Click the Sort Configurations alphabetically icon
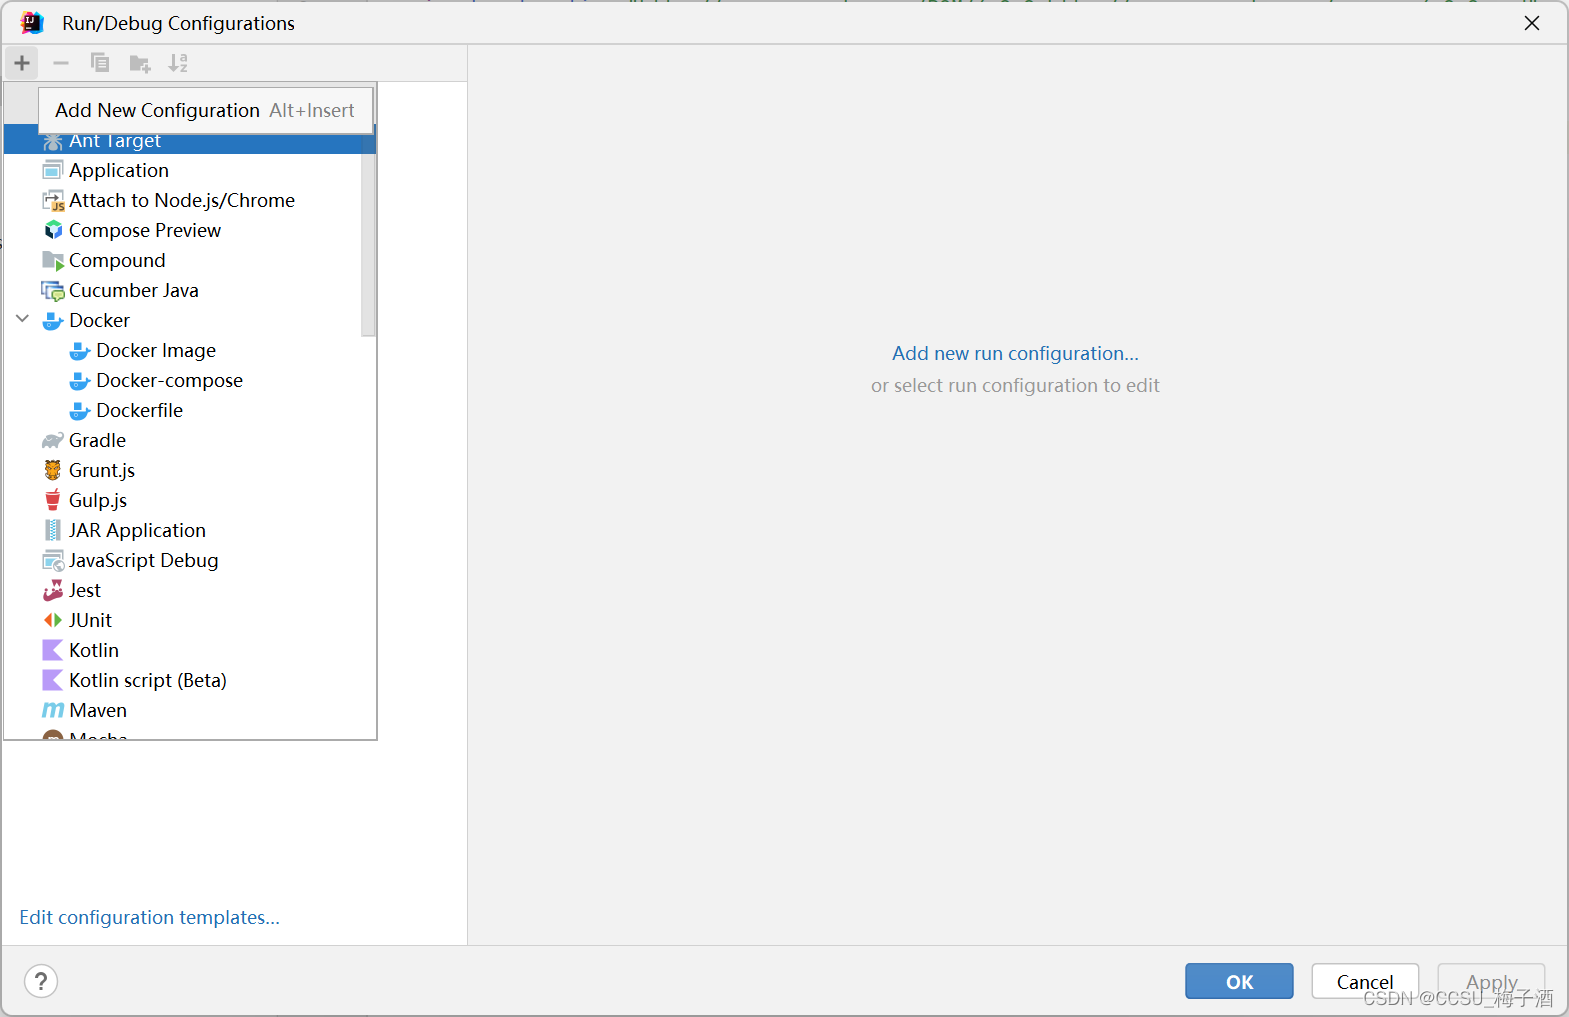Image resolution: width=1569 pixels, height=1017 pixels. coord(178,63)
